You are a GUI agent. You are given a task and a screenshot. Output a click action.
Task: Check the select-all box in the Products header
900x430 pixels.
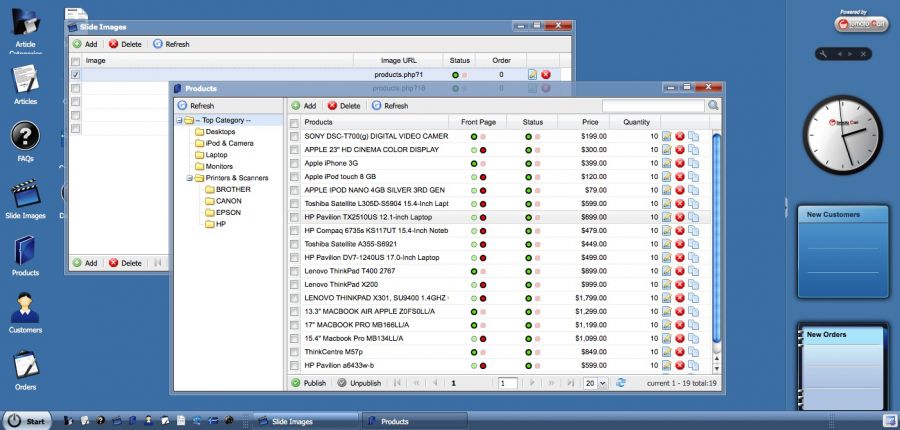(x=294, y=123)
